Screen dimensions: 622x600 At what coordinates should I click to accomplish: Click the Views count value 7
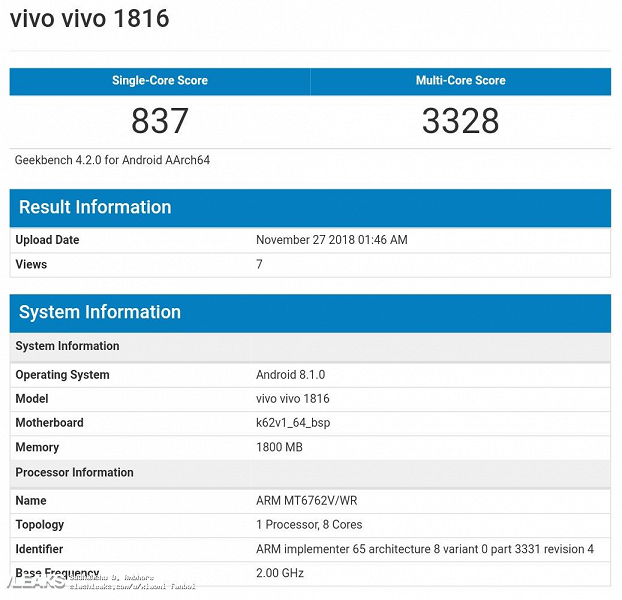tap(259, 264)
